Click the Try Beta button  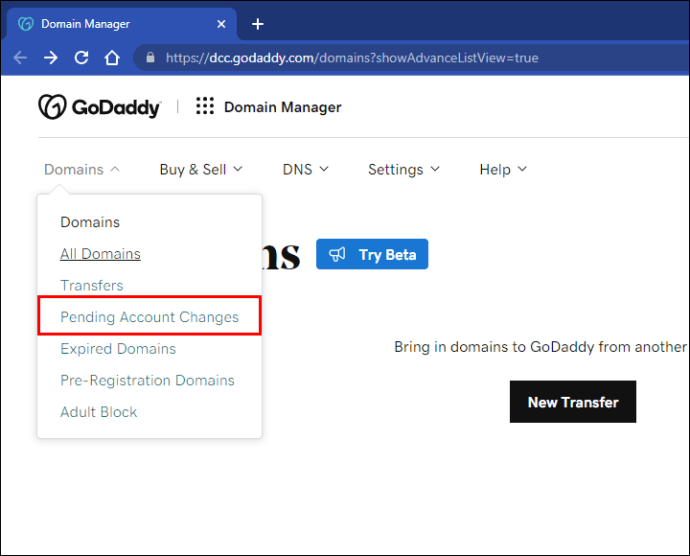pos(372,254)
